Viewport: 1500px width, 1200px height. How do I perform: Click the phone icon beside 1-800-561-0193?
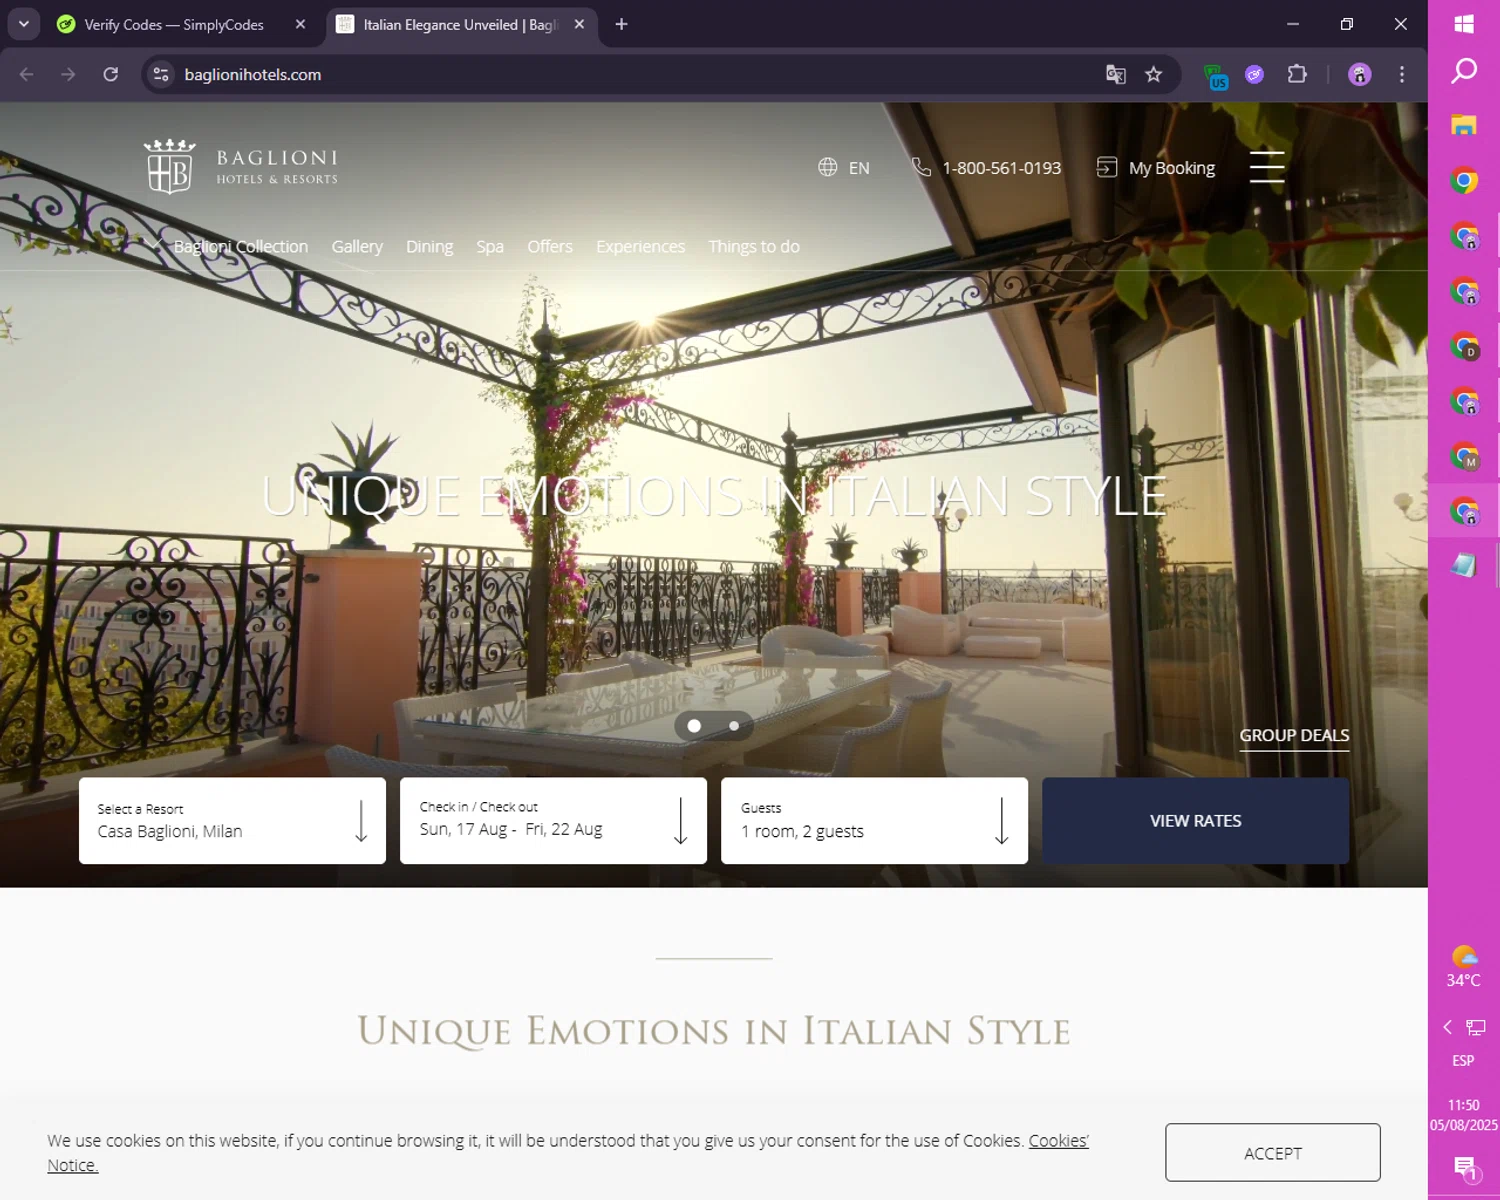click(921, 167)
